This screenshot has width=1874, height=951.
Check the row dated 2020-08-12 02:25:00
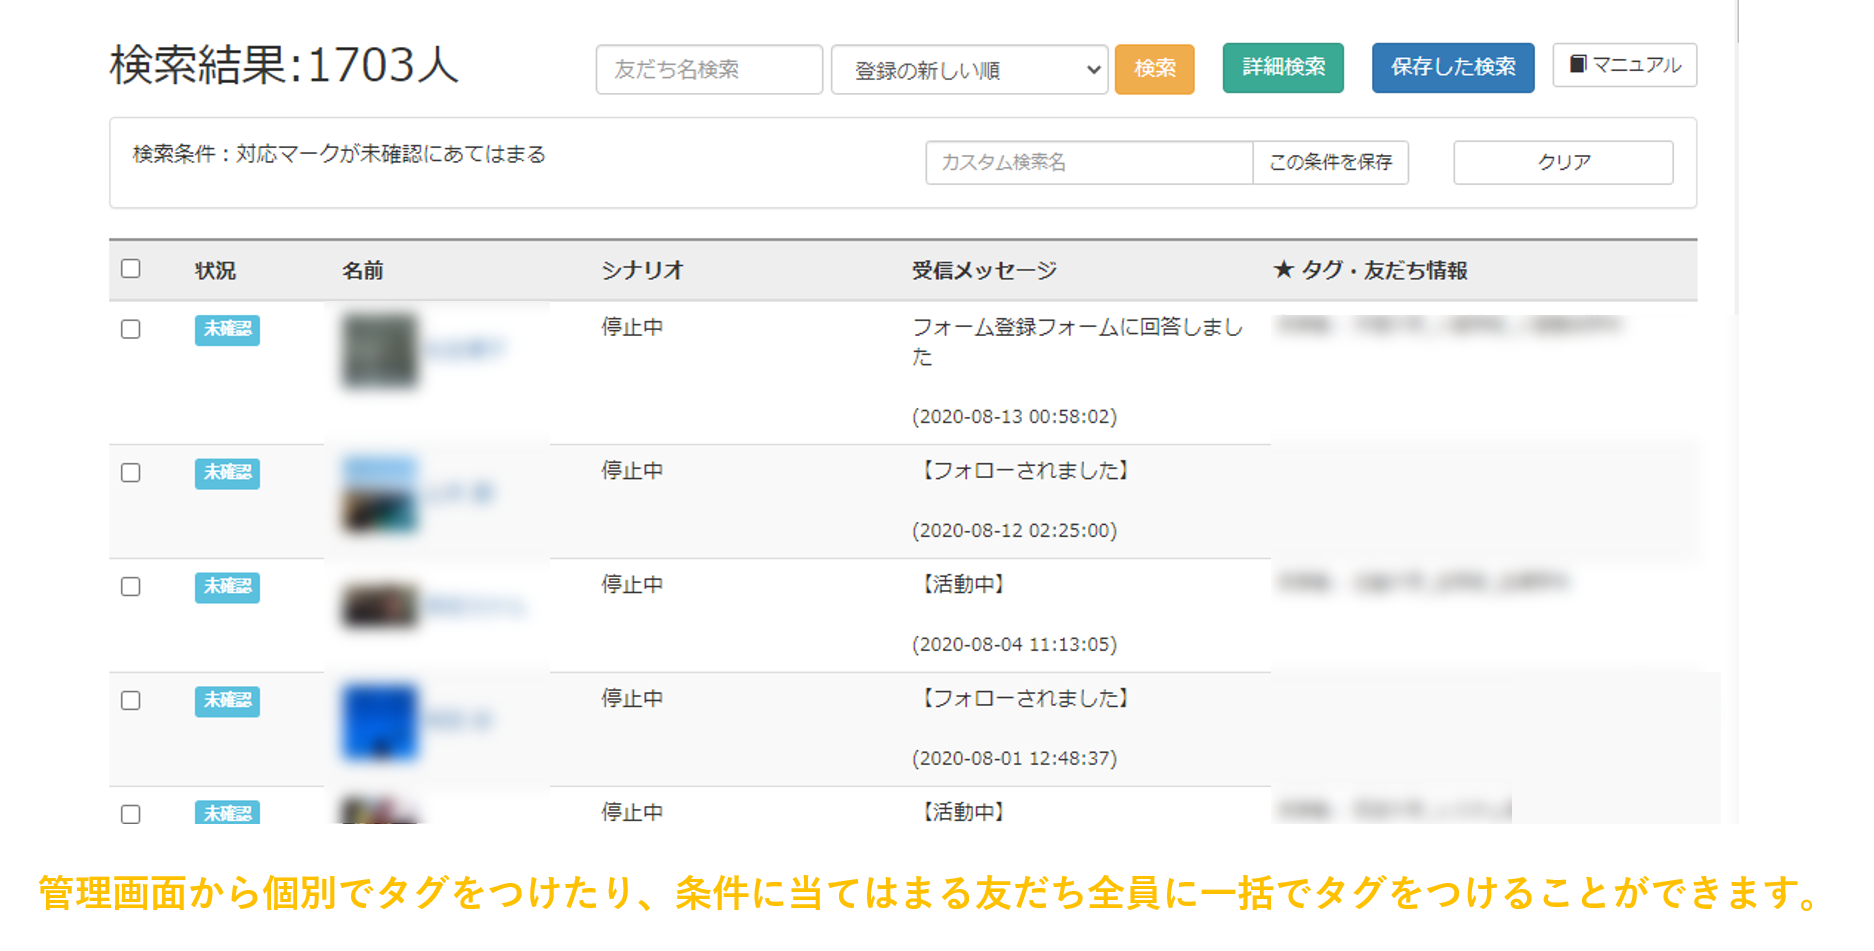tap(131, 473)
